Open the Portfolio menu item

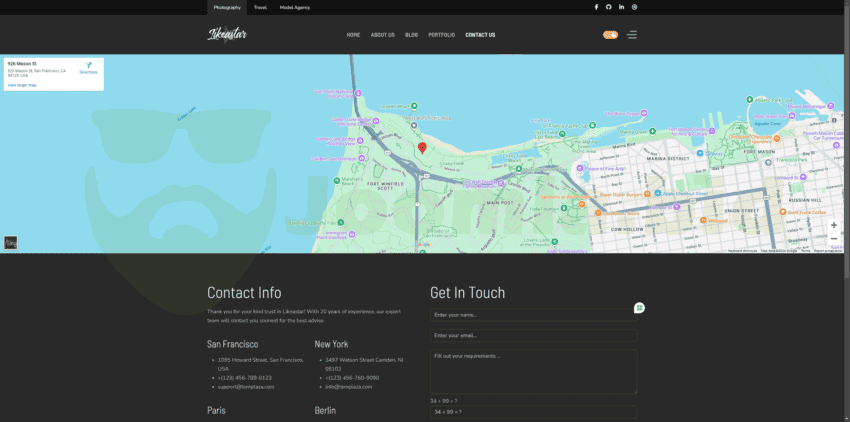(x=441, y=35)
